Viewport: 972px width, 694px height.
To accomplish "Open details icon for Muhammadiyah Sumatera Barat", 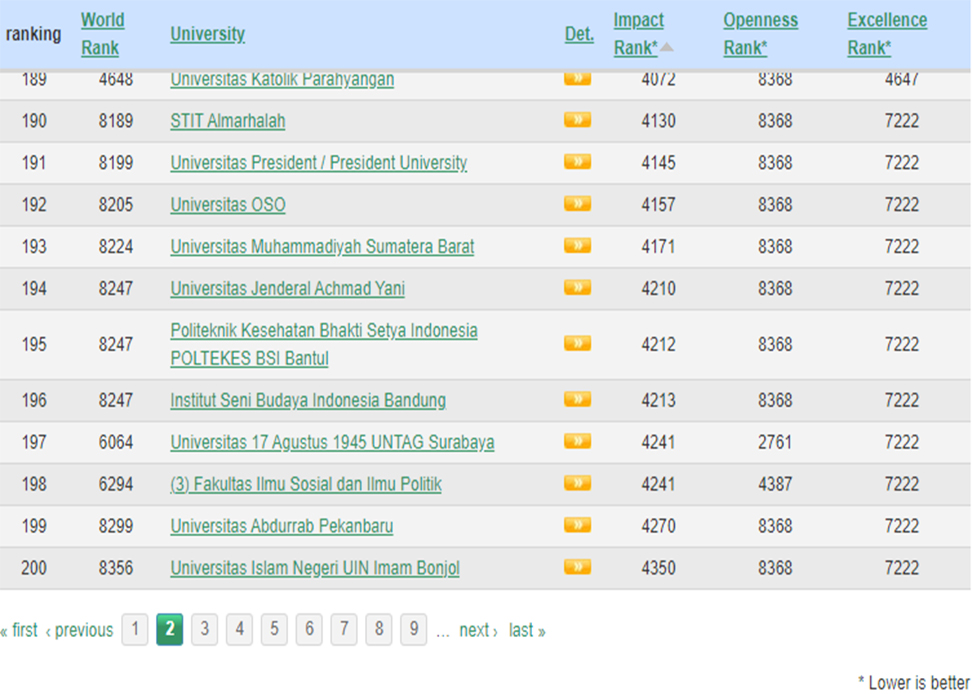I will click(x=577, y=246).
